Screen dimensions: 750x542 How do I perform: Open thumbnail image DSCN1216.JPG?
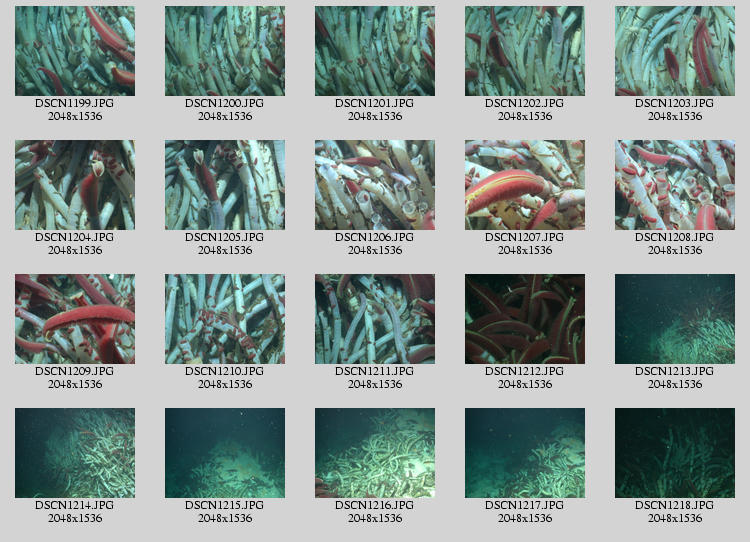click(375, 453)
